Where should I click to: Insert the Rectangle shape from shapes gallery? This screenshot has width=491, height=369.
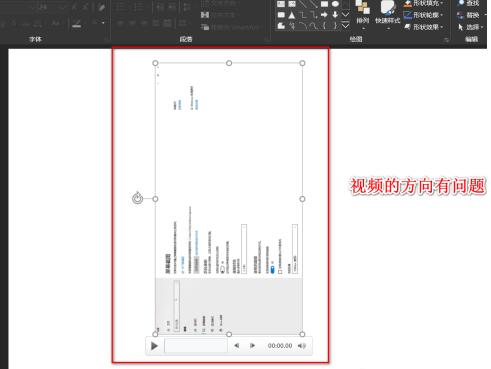[x=324, y=4]
